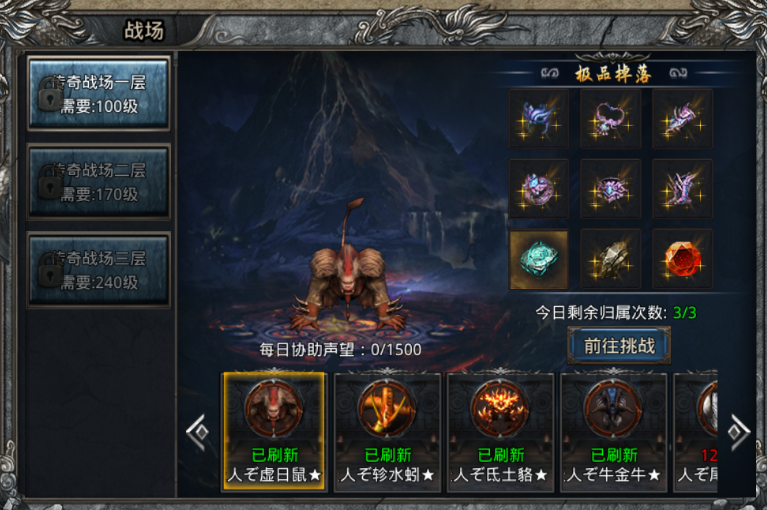Viewport: 767px width, 510px height.
Task: Select the blue helmet drop item
Action: click(539, 119)
